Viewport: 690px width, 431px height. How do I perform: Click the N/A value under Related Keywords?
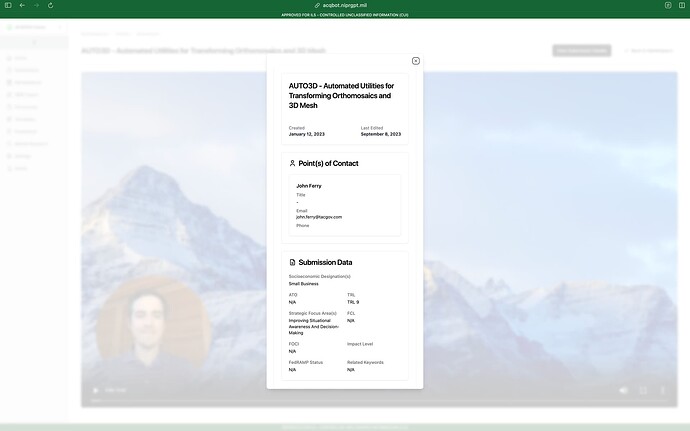[x=351, y=370]
